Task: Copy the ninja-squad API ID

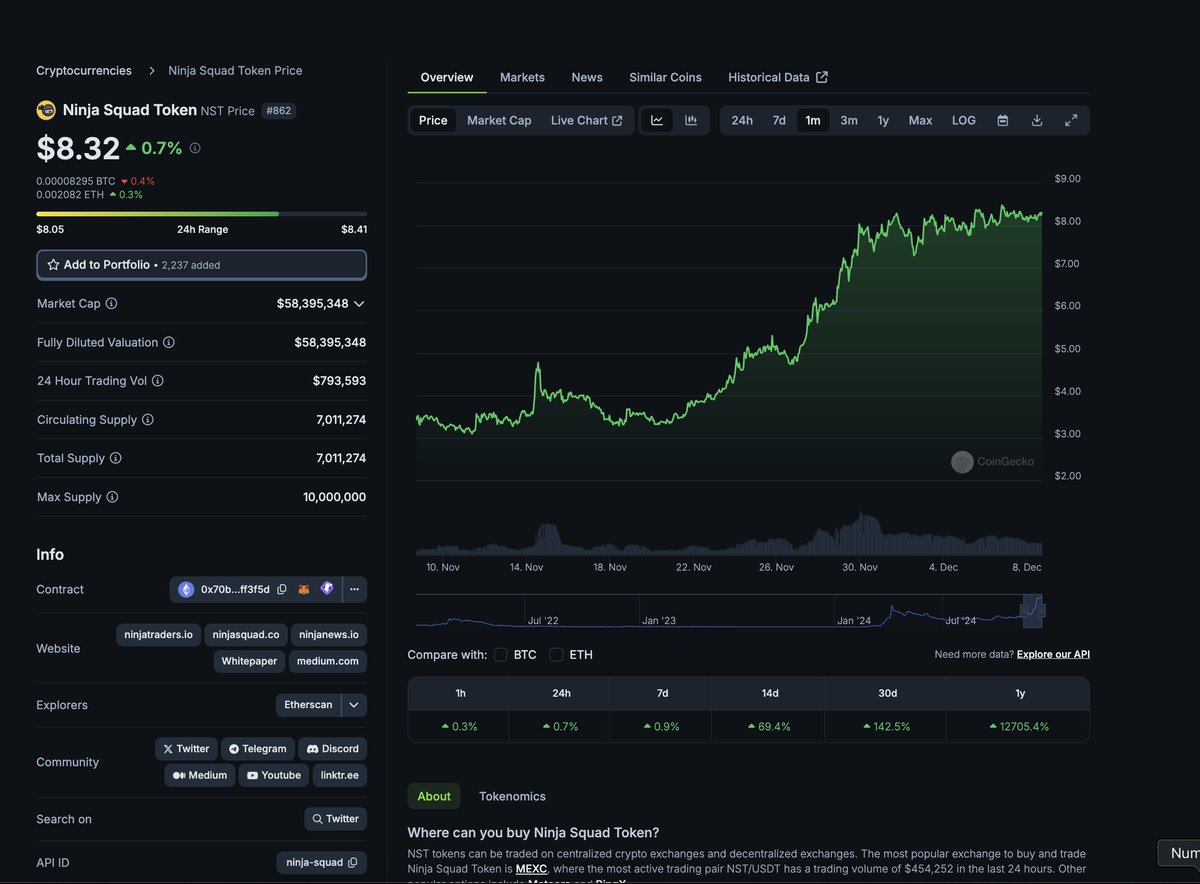Action: 353,863
